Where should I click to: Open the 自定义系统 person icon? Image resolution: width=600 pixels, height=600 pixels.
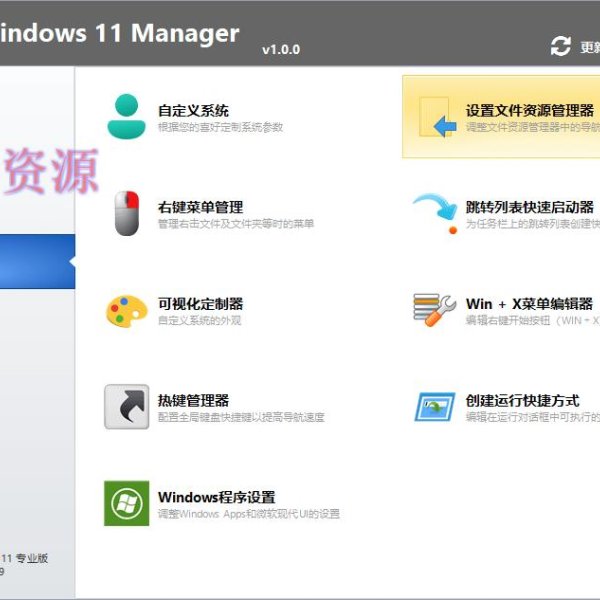point(126,116)
